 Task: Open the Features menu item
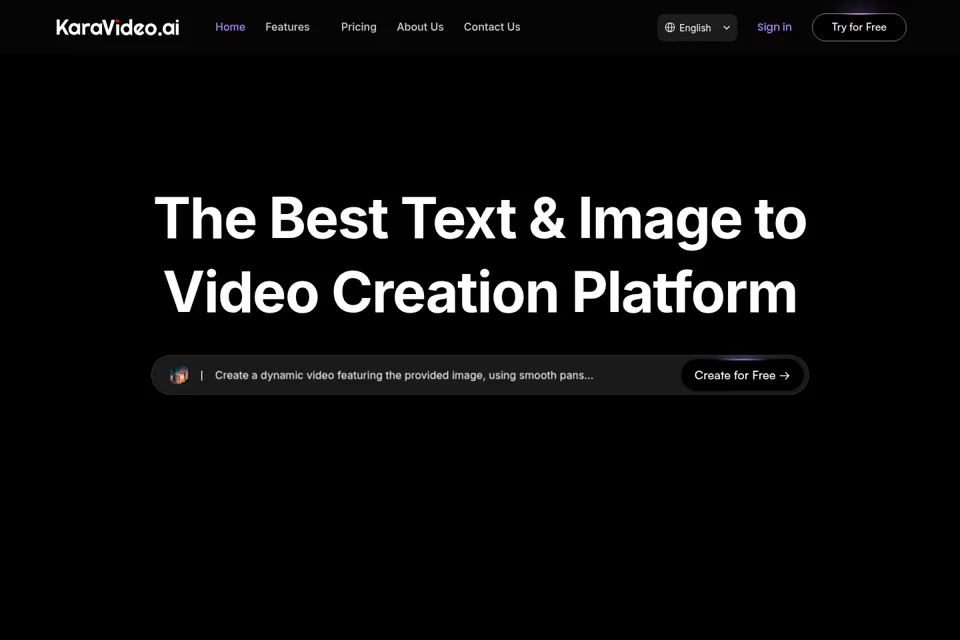point(287,27)
